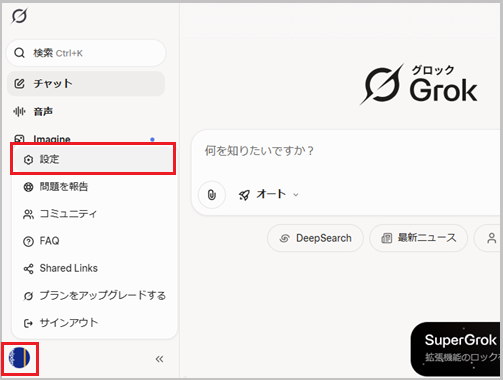Click the Shared Links share icon
503x380 pixels.
(x=28, y=269)
